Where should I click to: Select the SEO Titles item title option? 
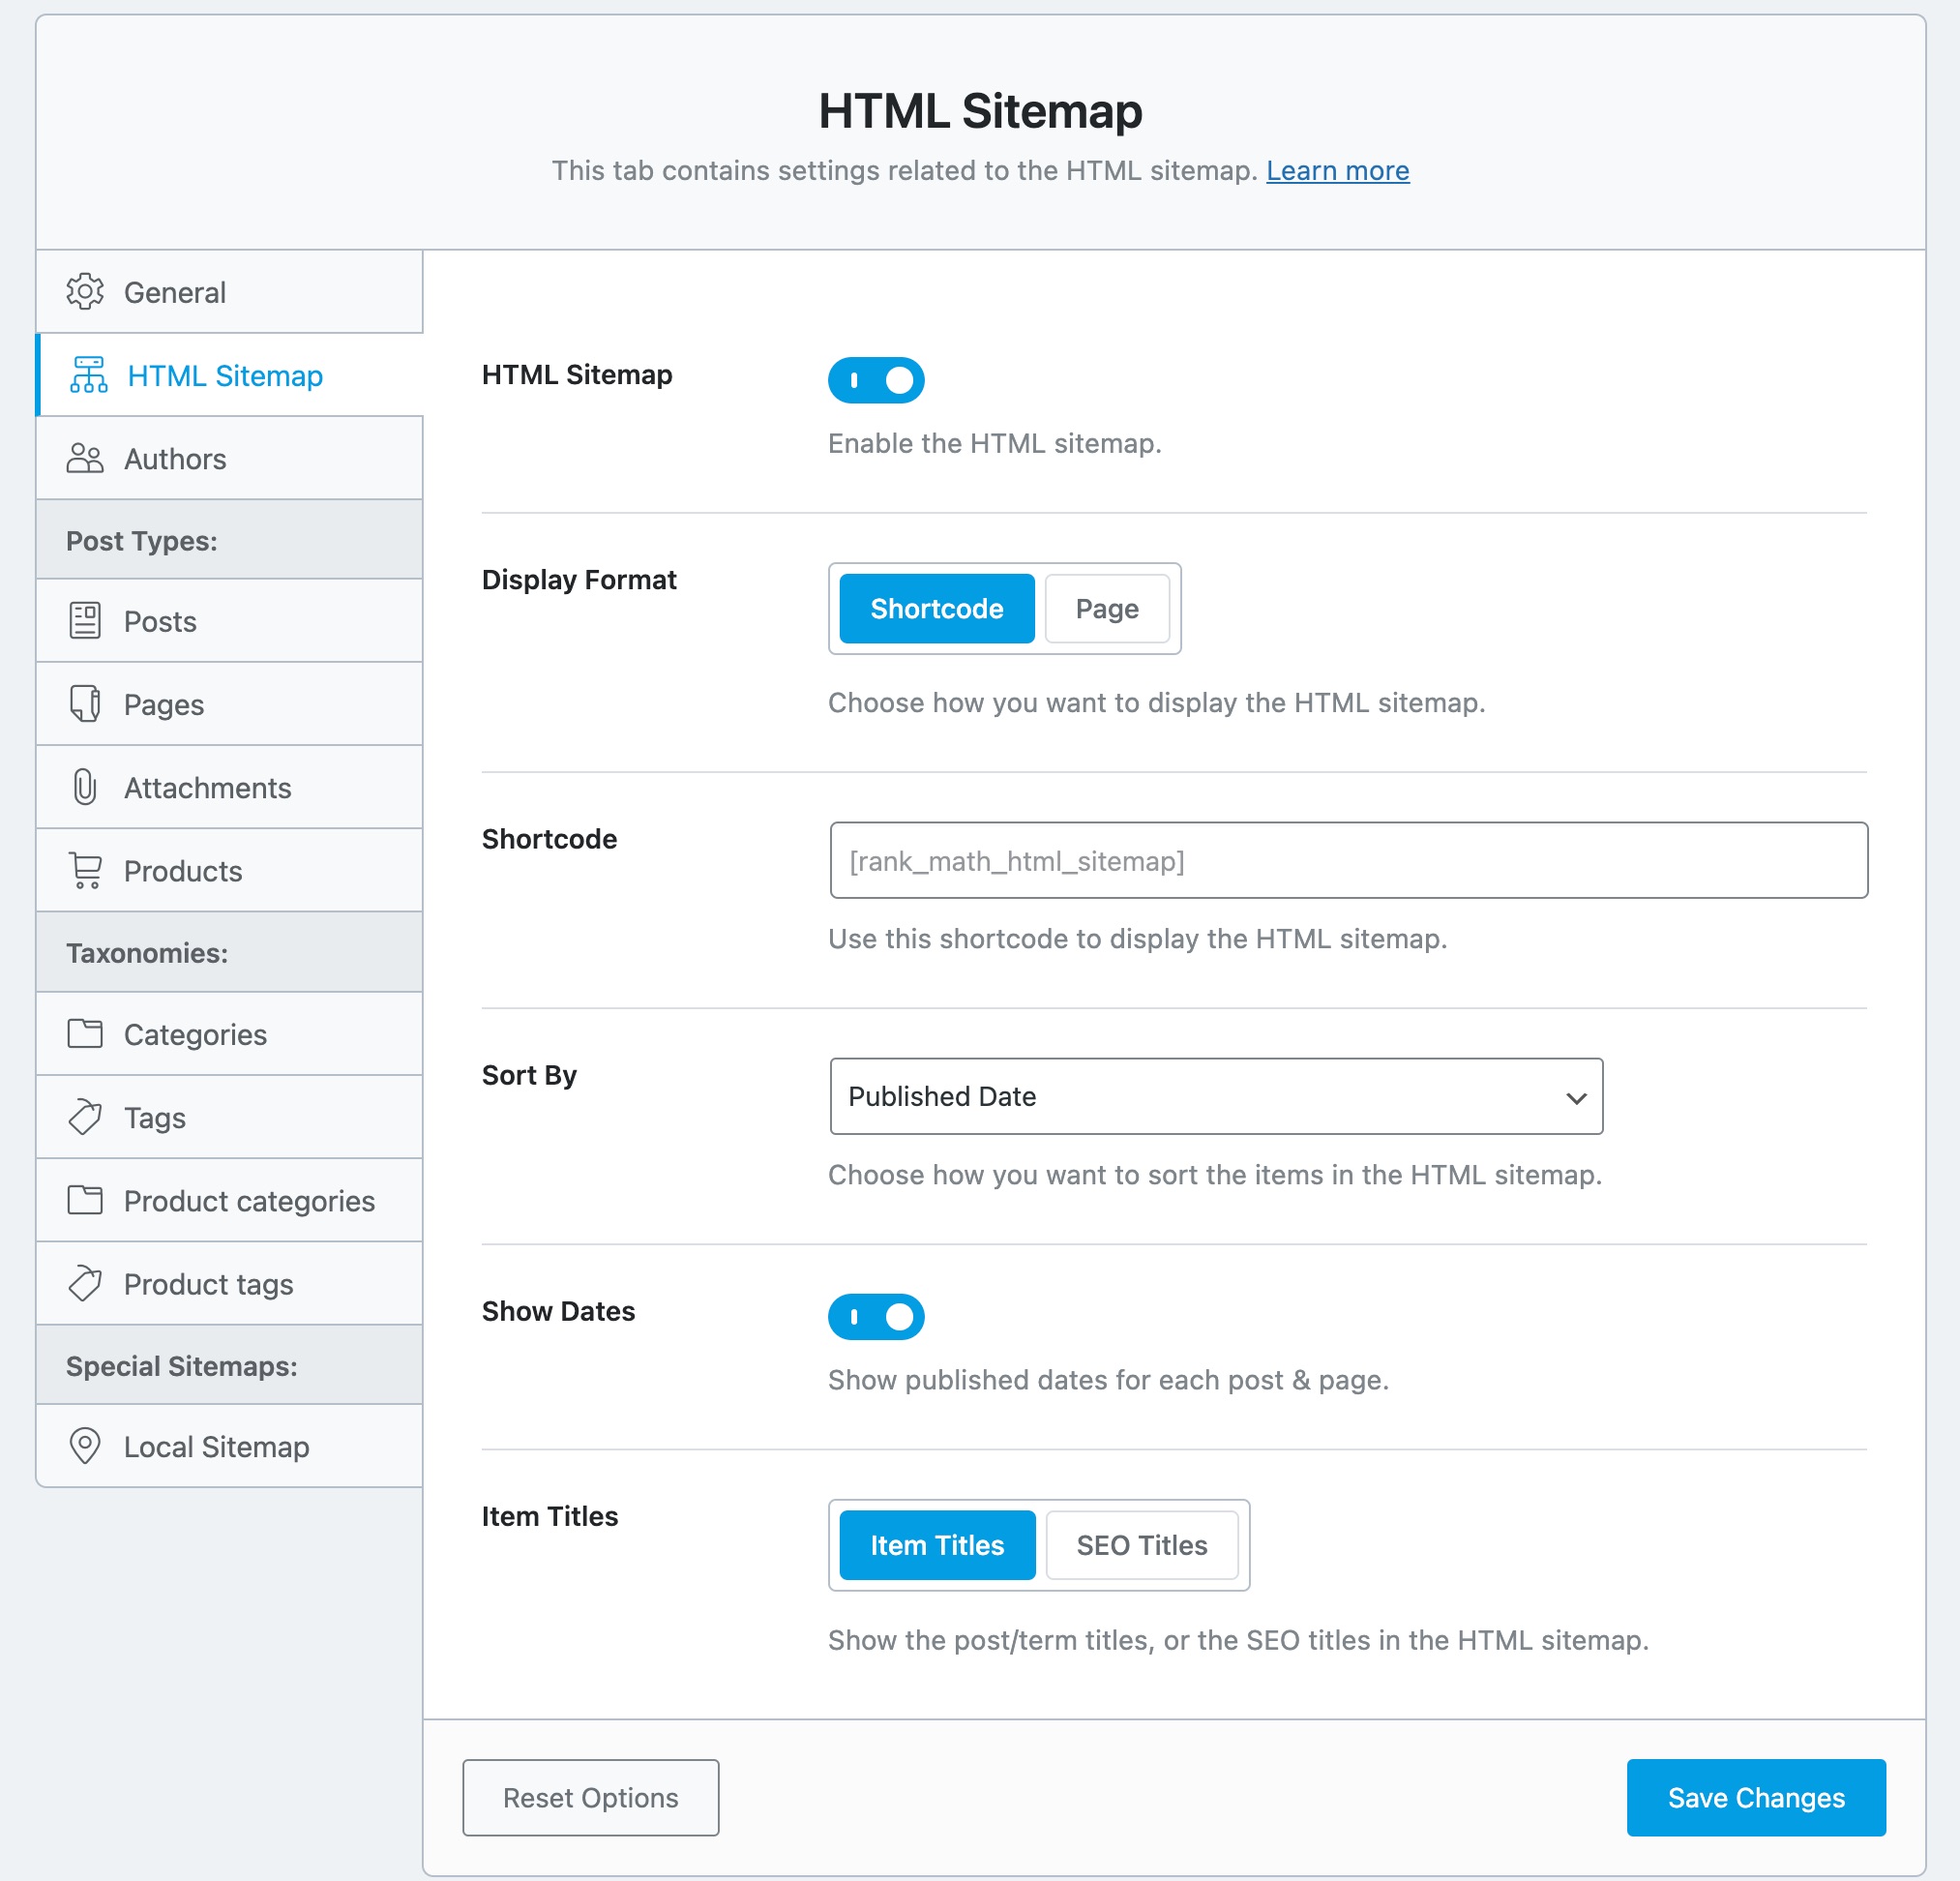(1140, 1545)
